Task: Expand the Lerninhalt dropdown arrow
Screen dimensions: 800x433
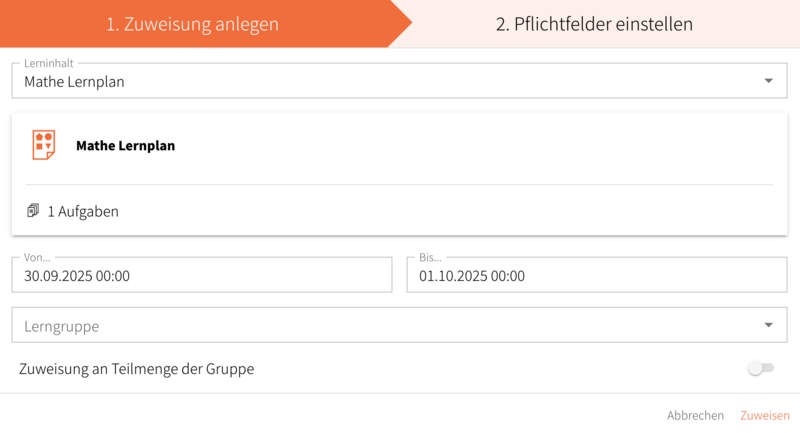Action: (x=768, y=81)
